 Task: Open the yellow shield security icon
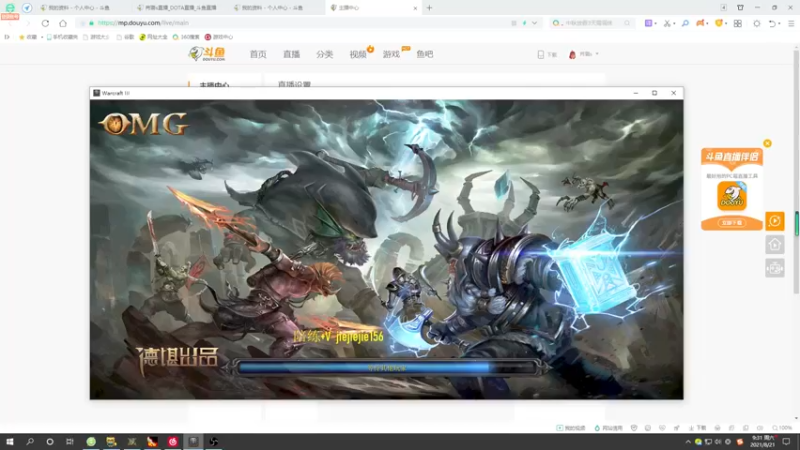pos(719,23)
